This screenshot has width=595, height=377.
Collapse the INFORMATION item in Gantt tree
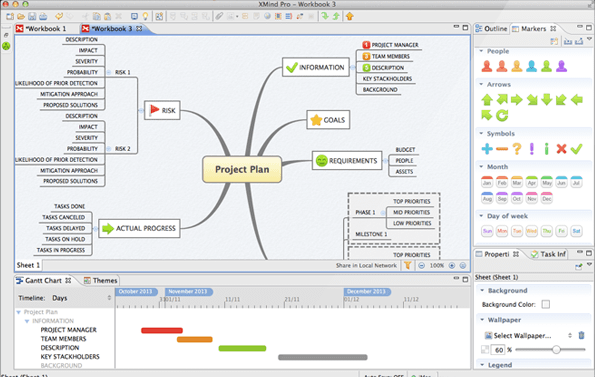click(x=27, y=321)
